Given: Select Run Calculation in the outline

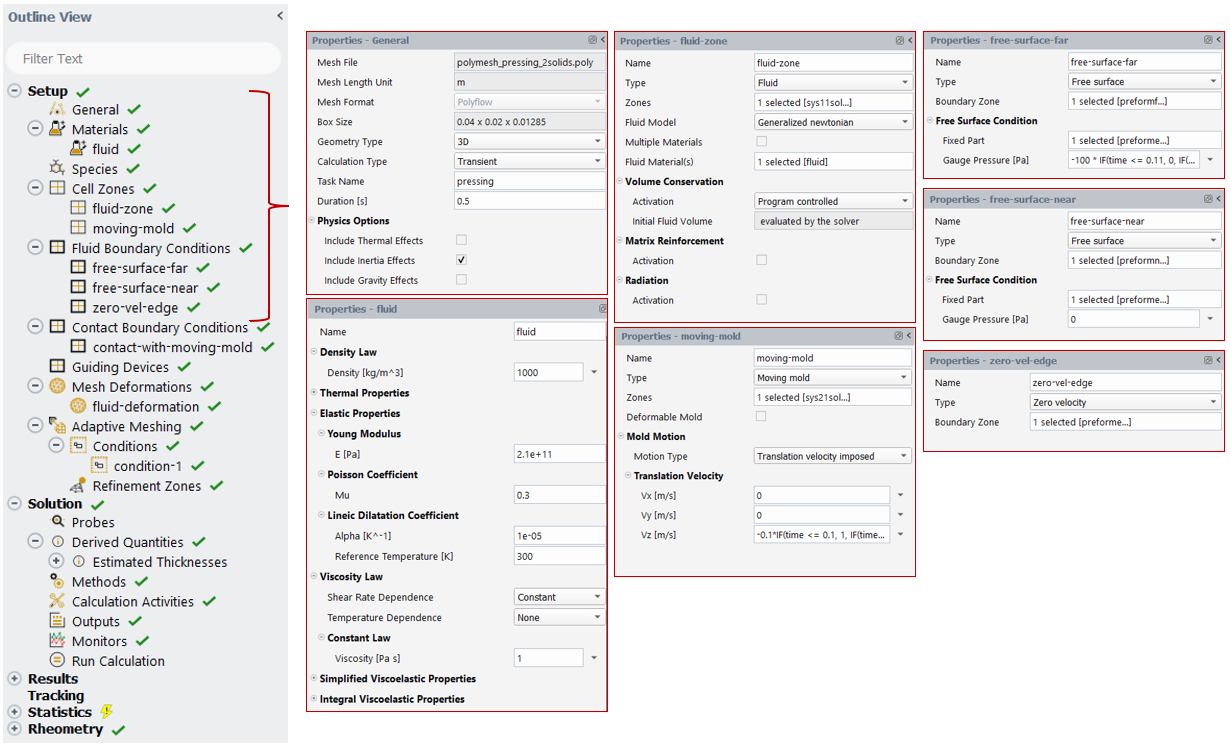Looking at the screenshot, I should [x=118, y=661].
